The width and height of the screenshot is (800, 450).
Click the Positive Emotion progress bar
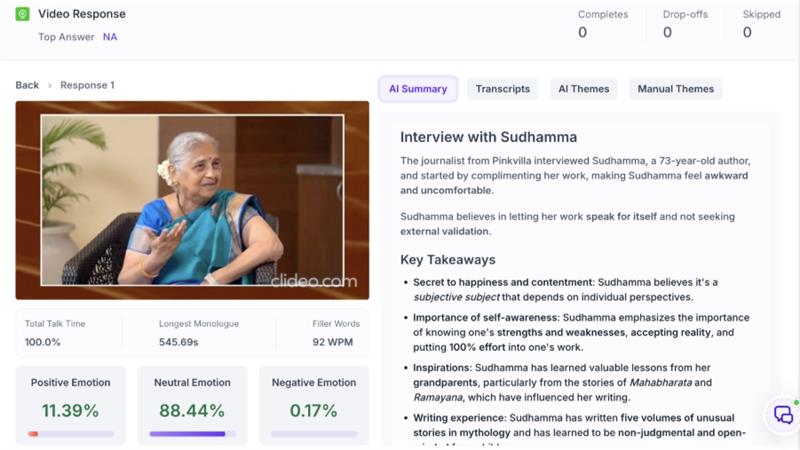click(70, 434)
